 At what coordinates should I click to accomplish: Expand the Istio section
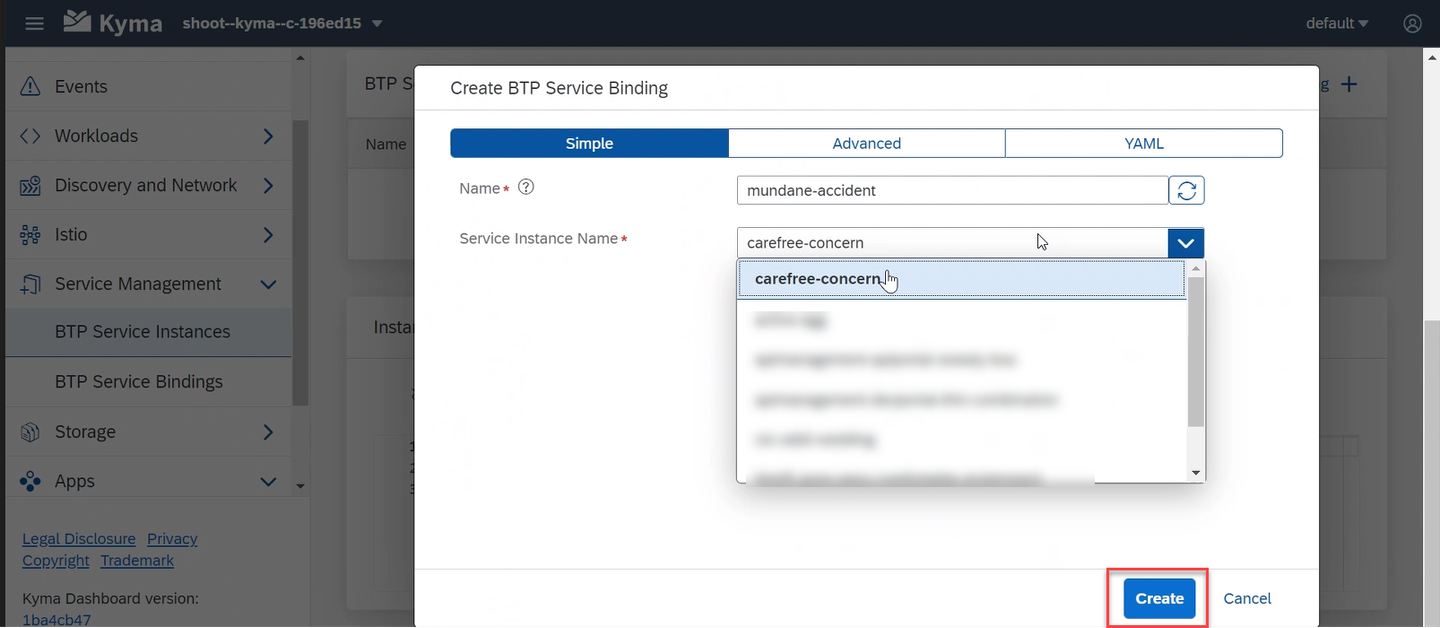(x=268, y=235)
